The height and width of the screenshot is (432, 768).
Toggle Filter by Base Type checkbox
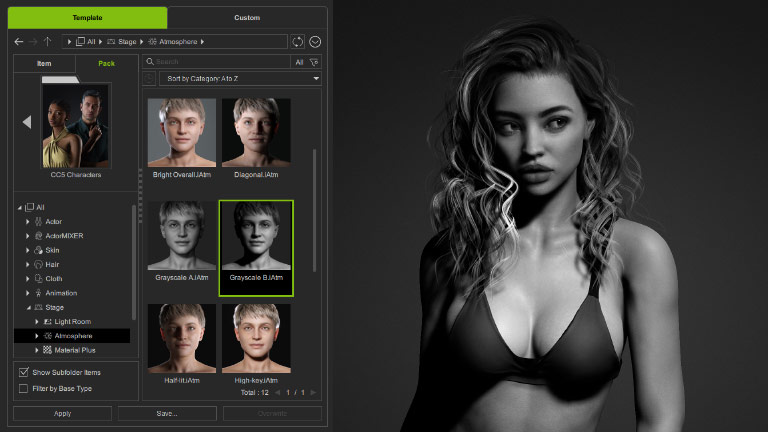(23, 388)
